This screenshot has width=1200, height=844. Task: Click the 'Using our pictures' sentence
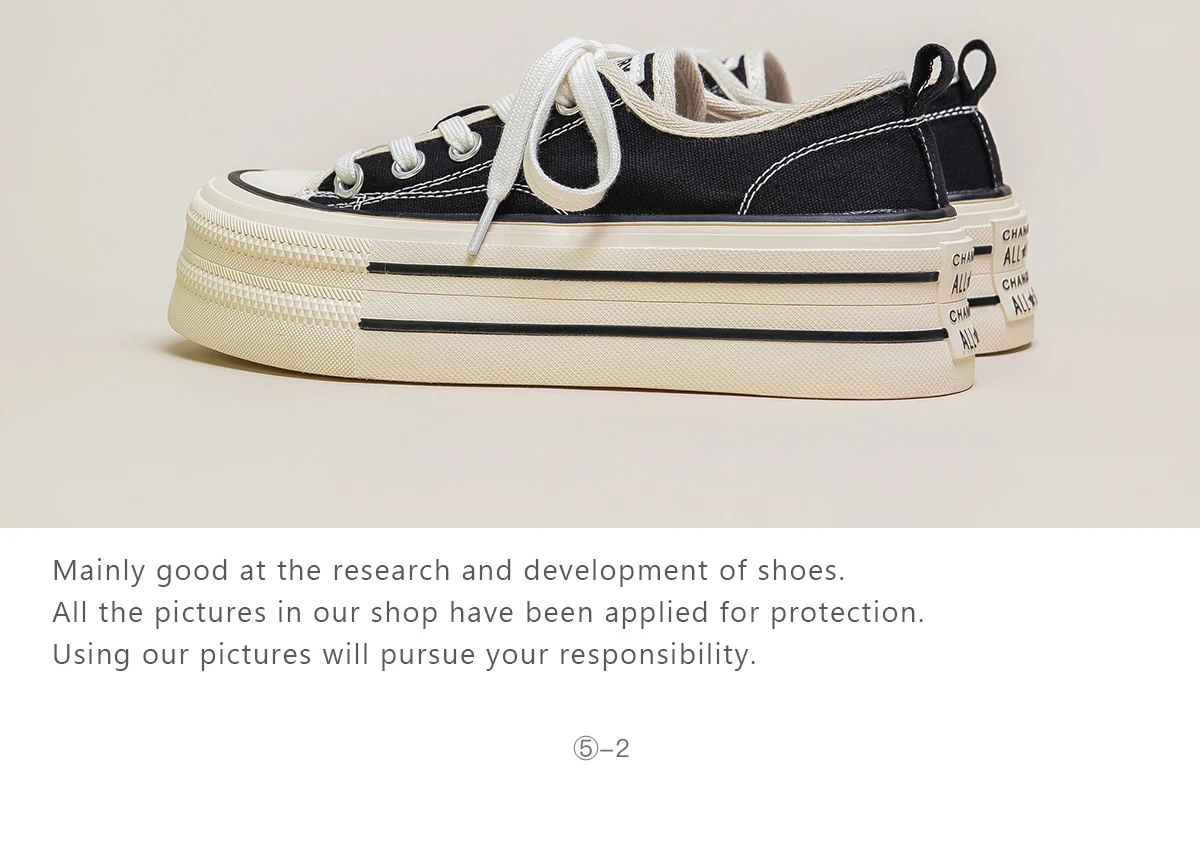pos(404,655)
